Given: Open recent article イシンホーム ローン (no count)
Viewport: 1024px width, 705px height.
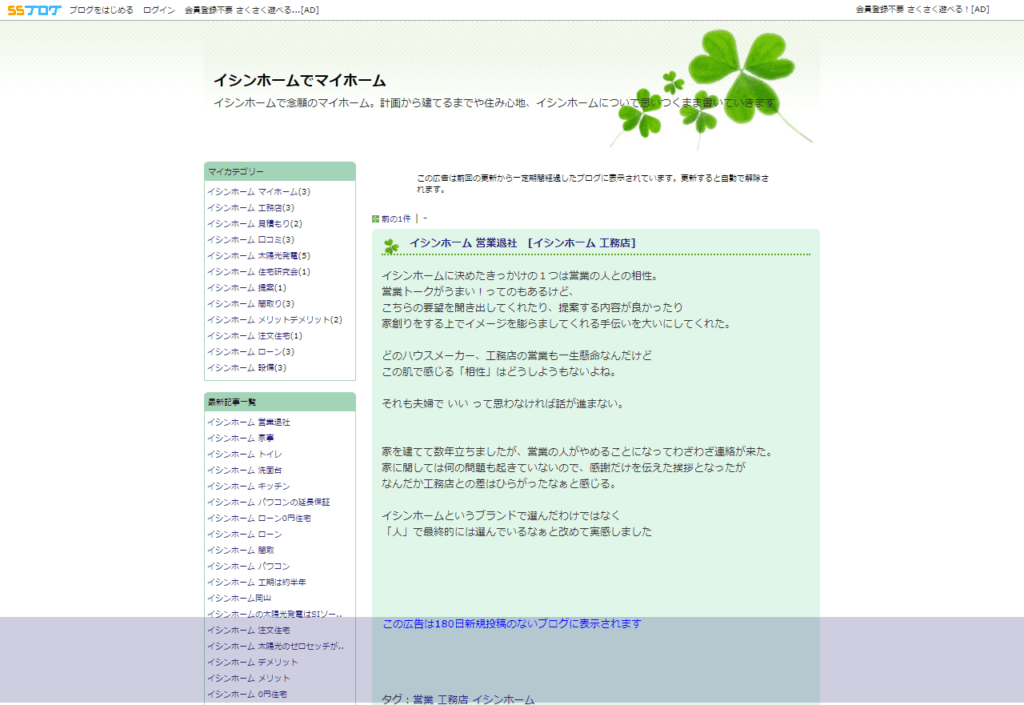Looking at the screenshot, I should click(245, 534).
